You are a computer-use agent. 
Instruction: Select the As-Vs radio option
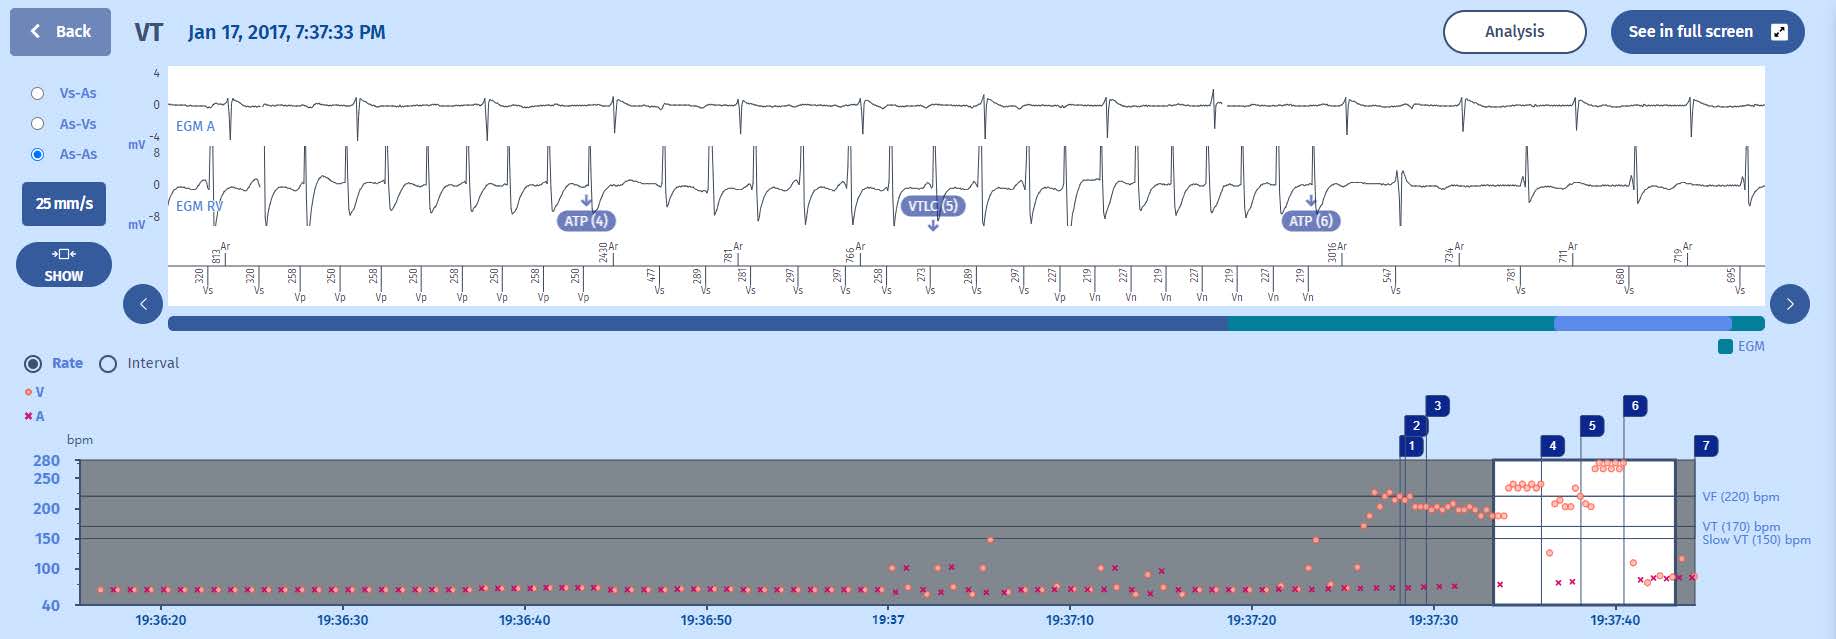tap(38, 124)
